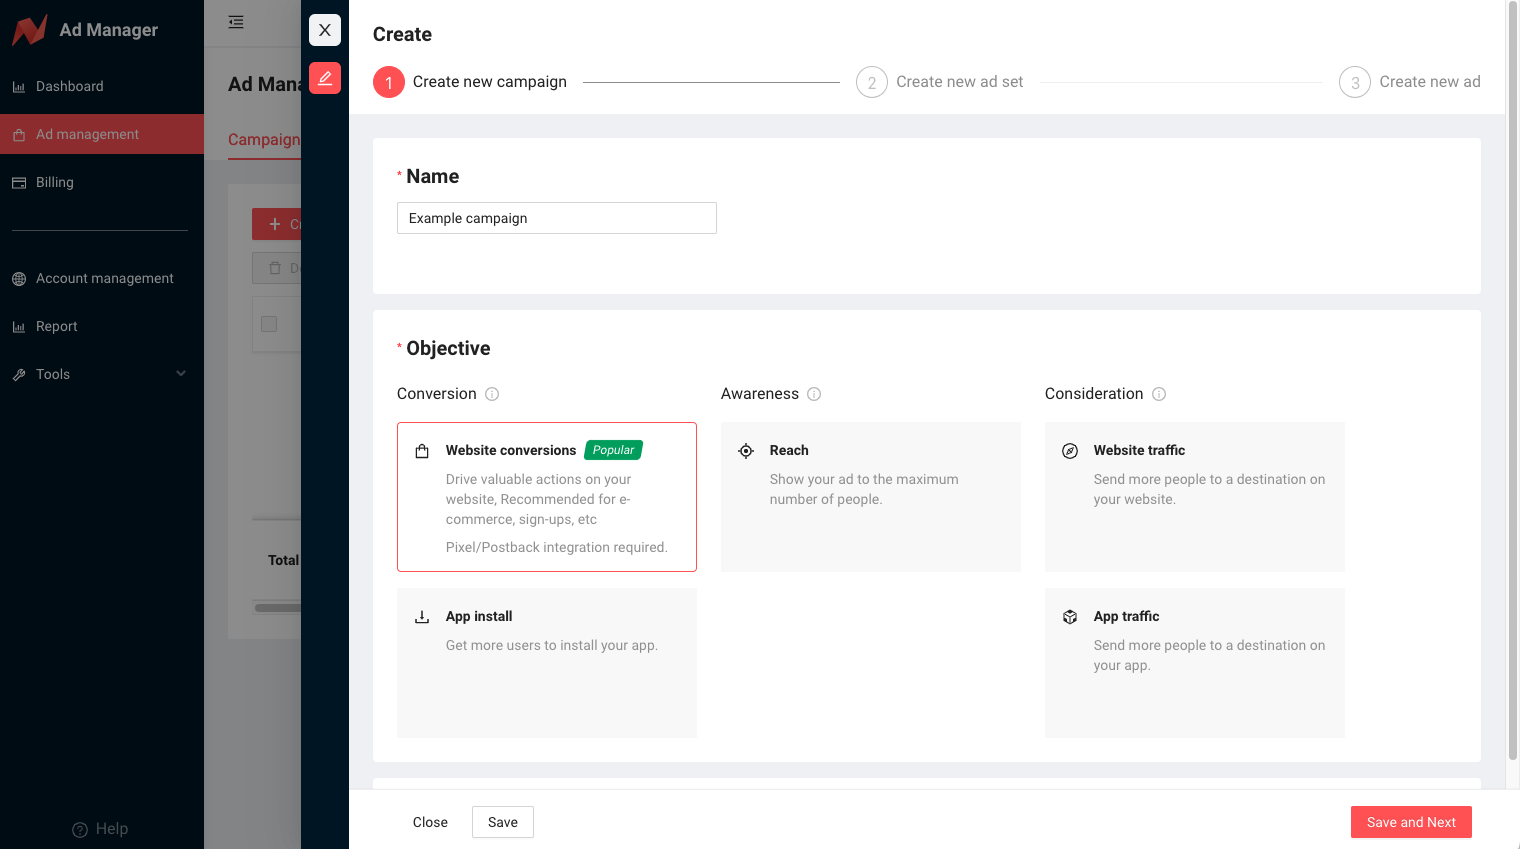Click the campaign Name input field

[x=557, y=218]
